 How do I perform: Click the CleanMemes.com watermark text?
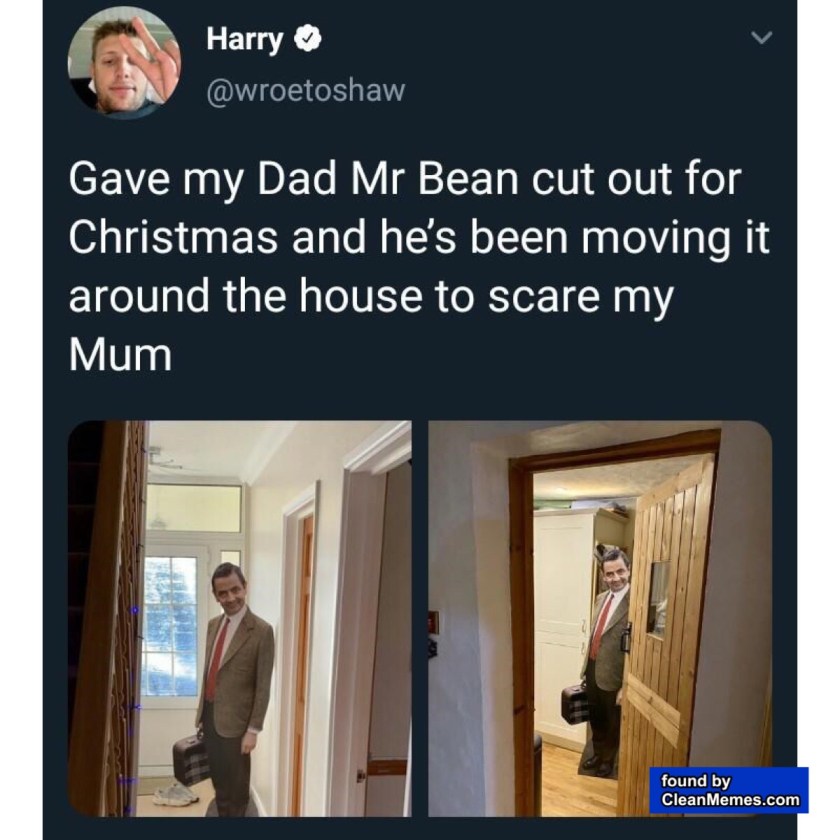[730, 799]
